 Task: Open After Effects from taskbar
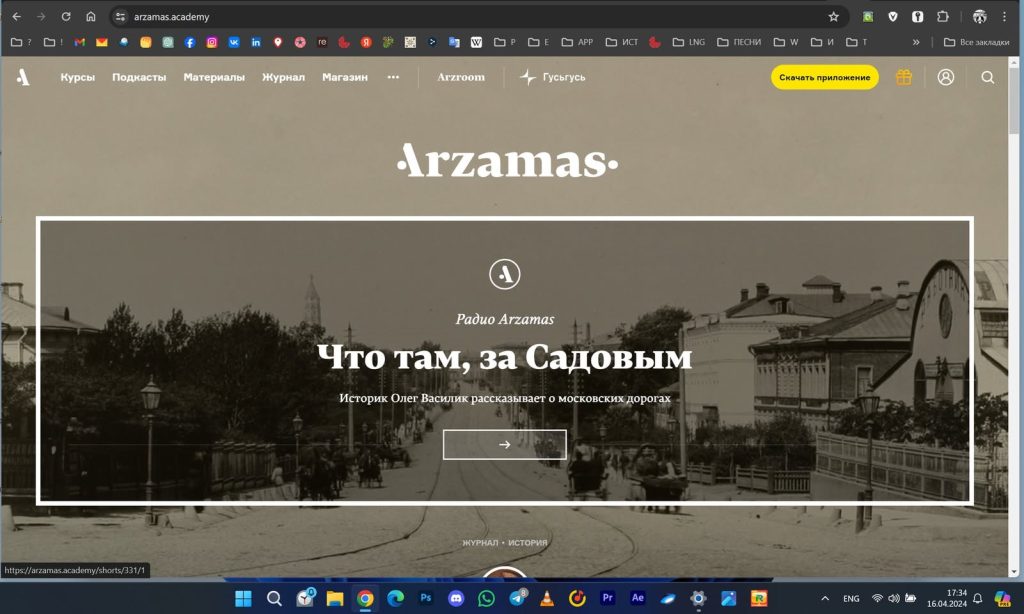tap(638, 598)
